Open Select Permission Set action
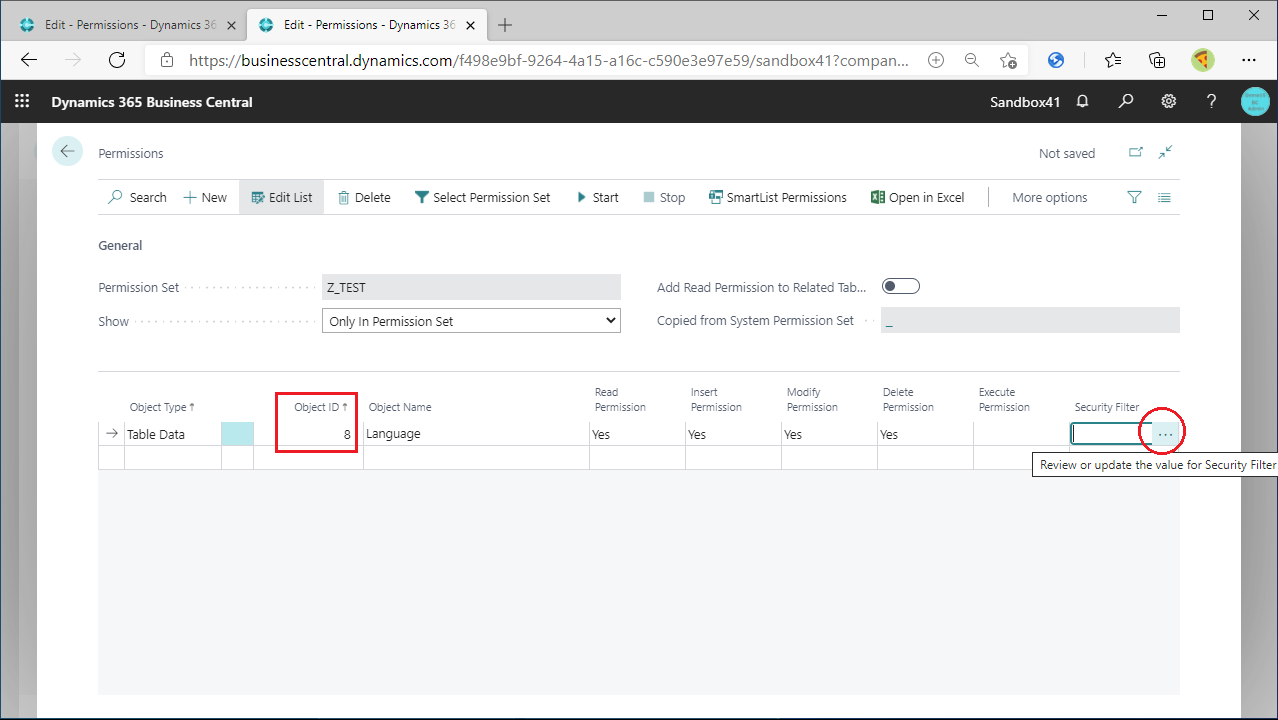Viewport: 1278px width, 720px height. pos(483,197)
